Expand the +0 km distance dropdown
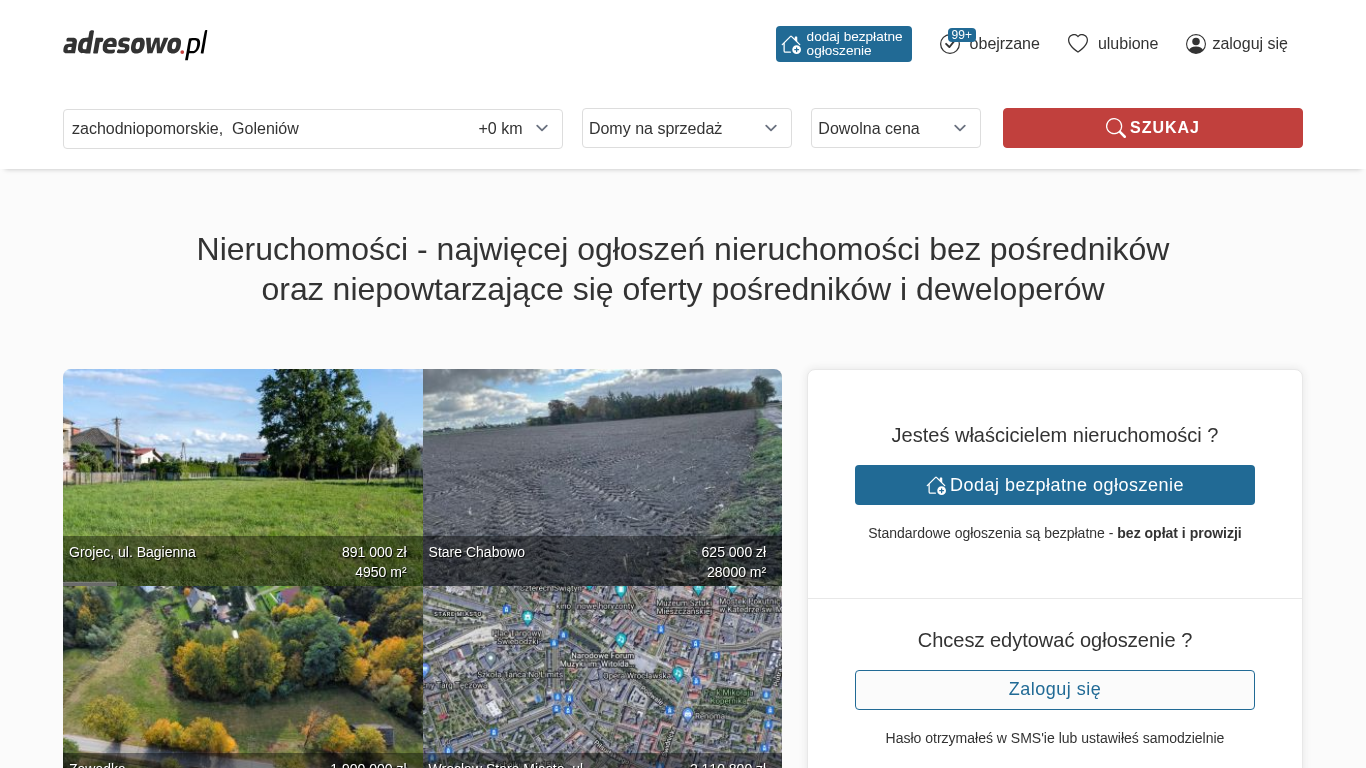1366x768 pixels. coord(513,128)
